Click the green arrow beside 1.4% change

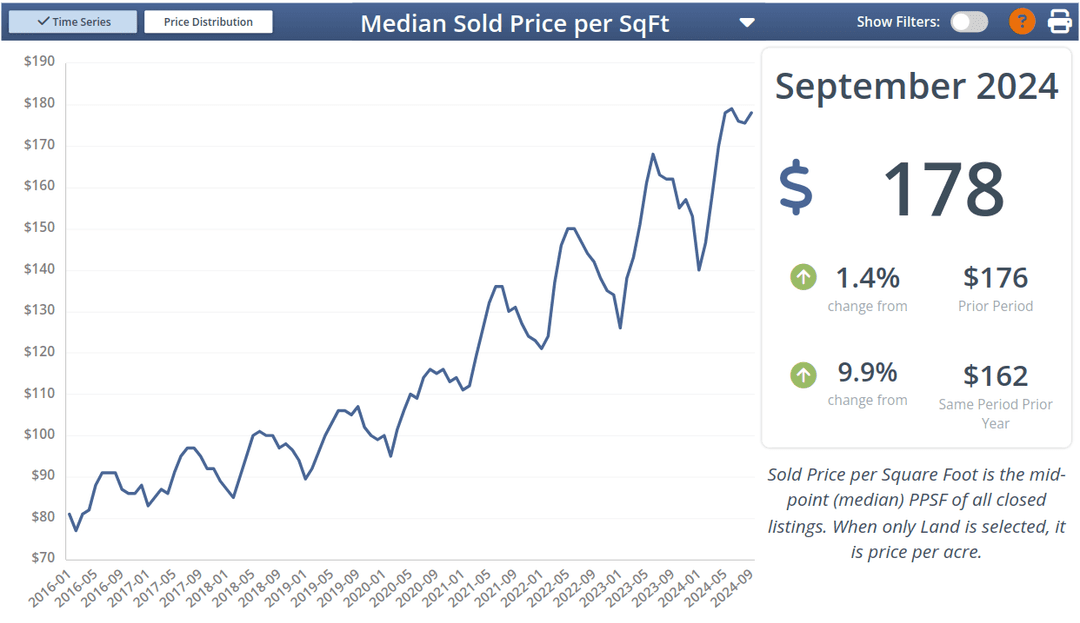[x=803, y=274]
